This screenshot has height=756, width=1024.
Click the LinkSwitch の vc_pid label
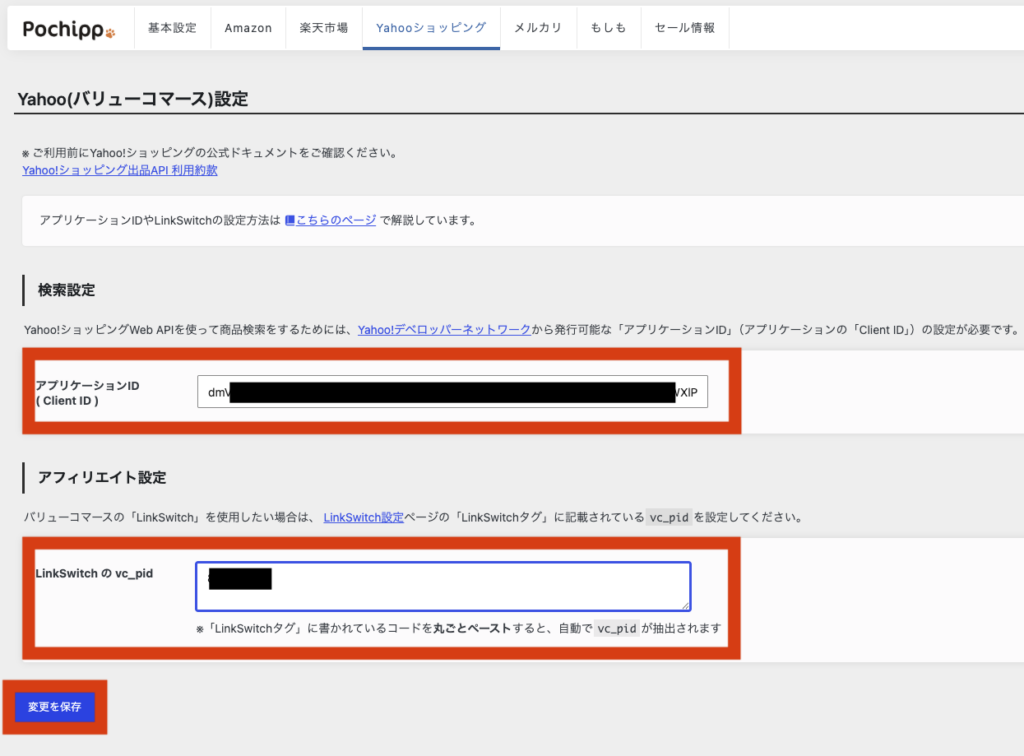click(x=94, y=574)
